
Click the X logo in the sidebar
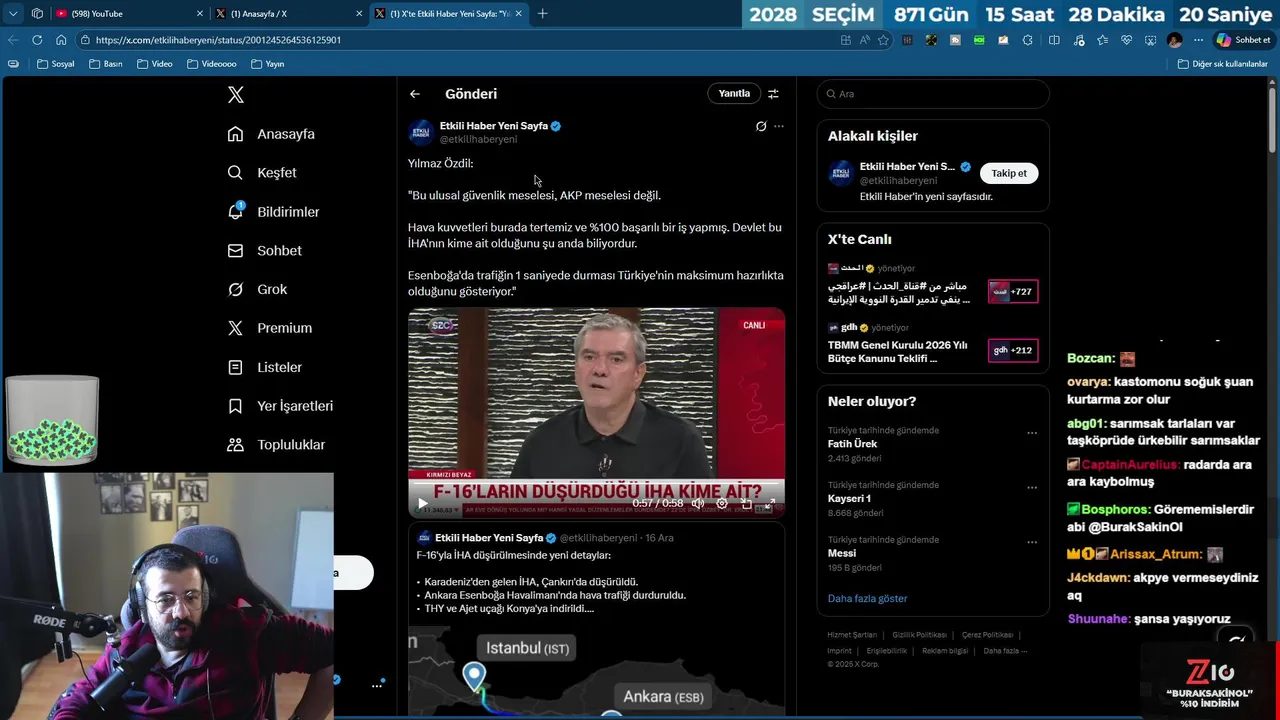coord(236,95)
